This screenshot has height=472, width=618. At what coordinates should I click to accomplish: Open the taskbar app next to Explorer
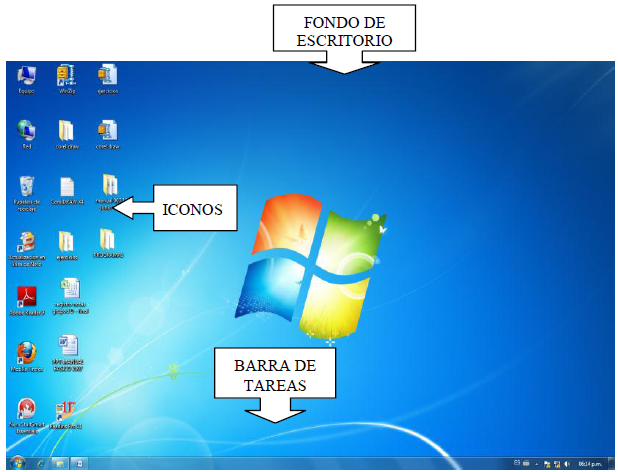tap(79, 463)
